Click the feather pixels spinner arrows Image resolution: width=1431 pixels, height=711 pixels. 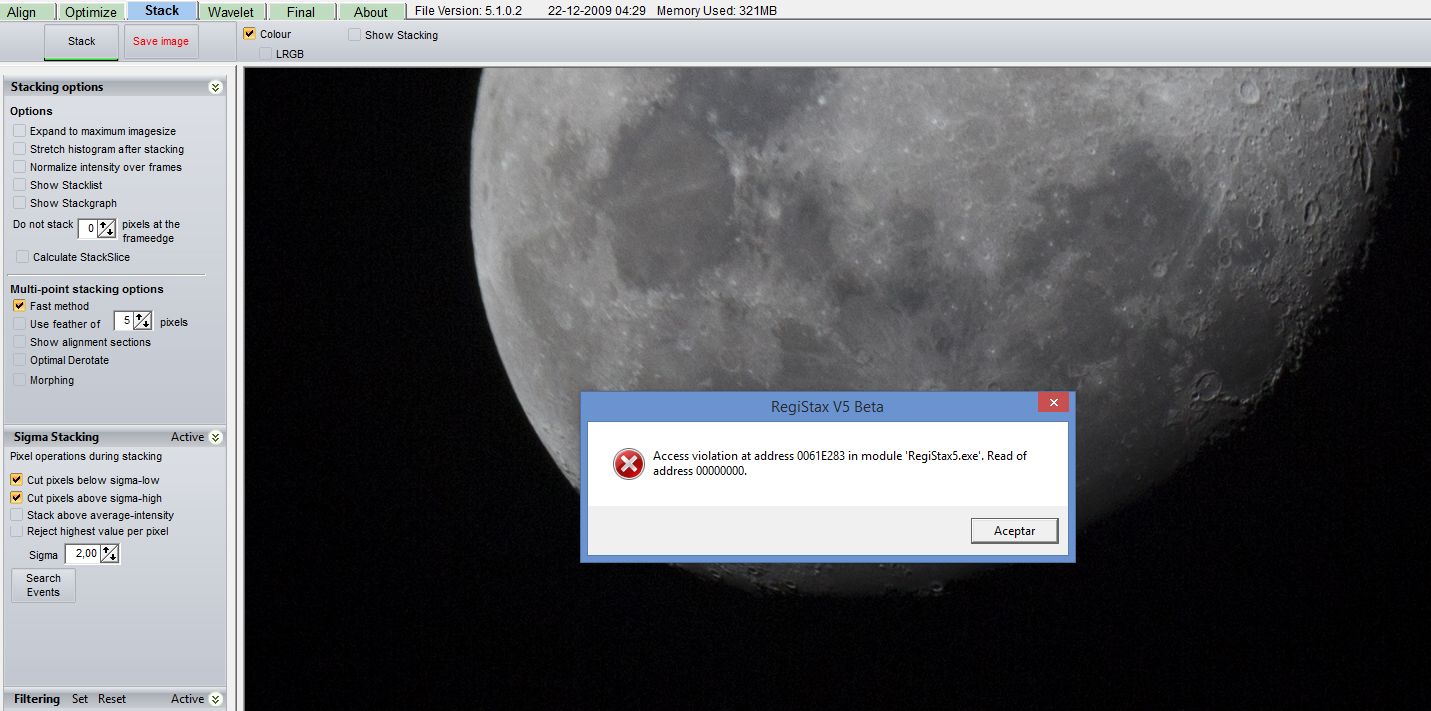(x=142, y=321)
